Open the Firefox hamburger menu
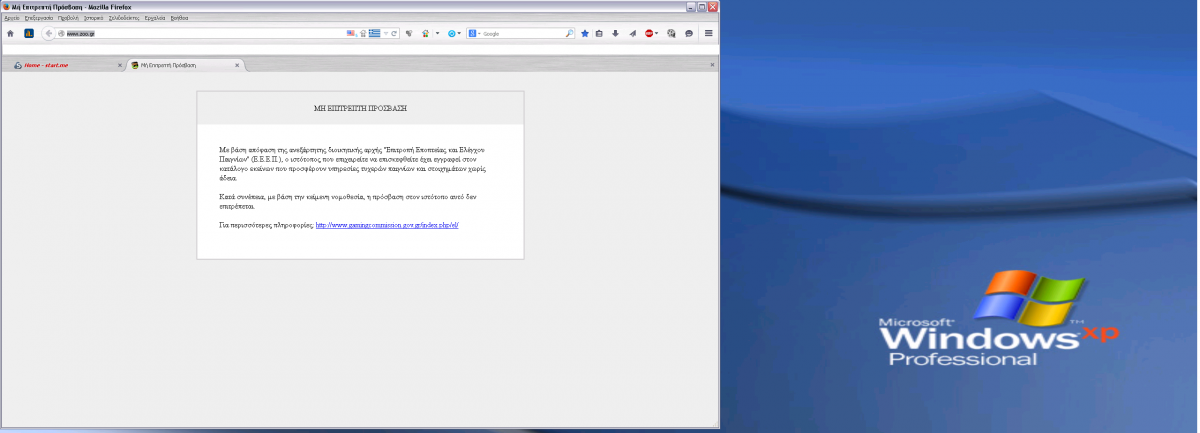The width and height of the screenshot is (1200, 433). [x=708, y=33]
